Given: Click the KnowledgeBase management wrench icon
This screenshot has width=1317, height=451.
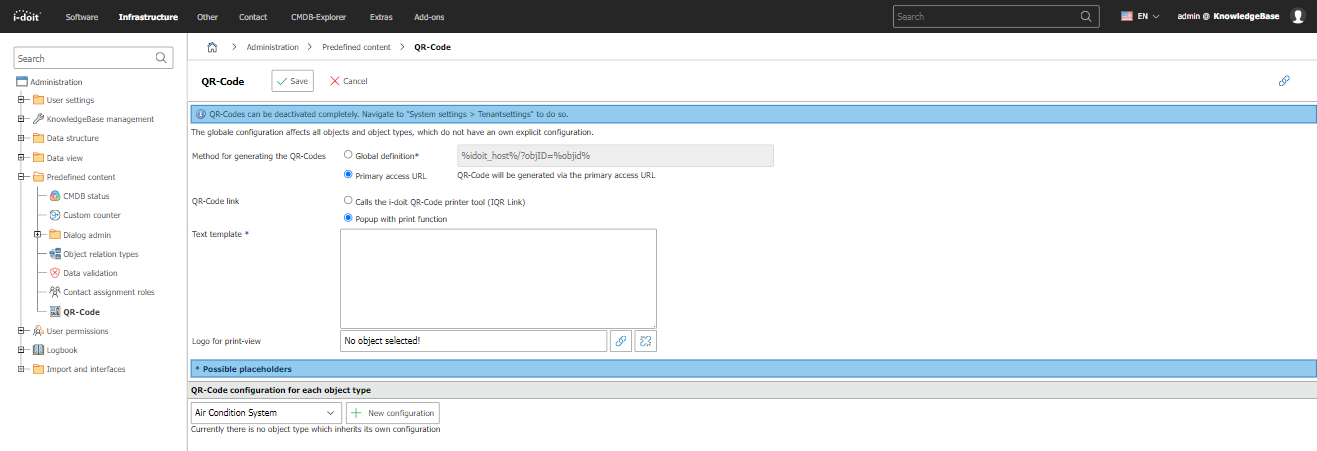Looking at the screenshot, I should 38,119.
